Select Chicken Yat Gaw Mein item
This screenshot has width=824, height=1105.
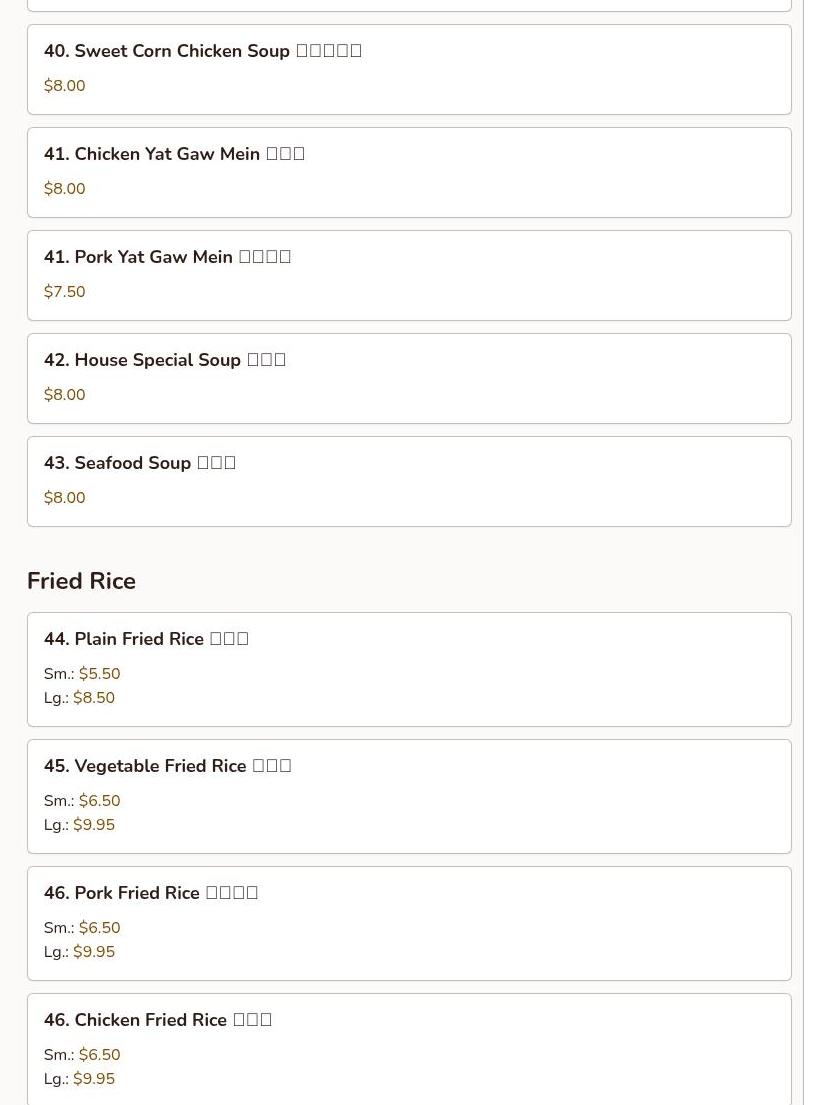pyautogui.click(x=408, y=172)
